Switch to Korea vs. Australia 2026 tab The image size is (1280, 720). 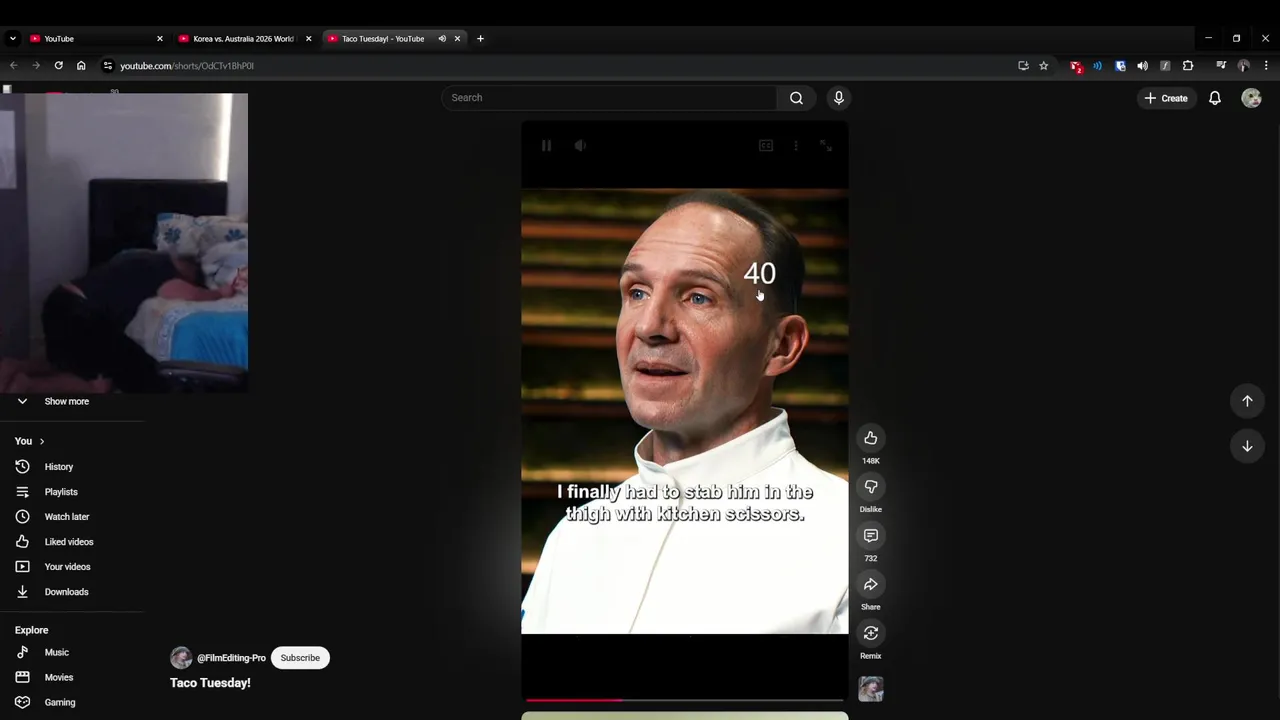(243, 39)
